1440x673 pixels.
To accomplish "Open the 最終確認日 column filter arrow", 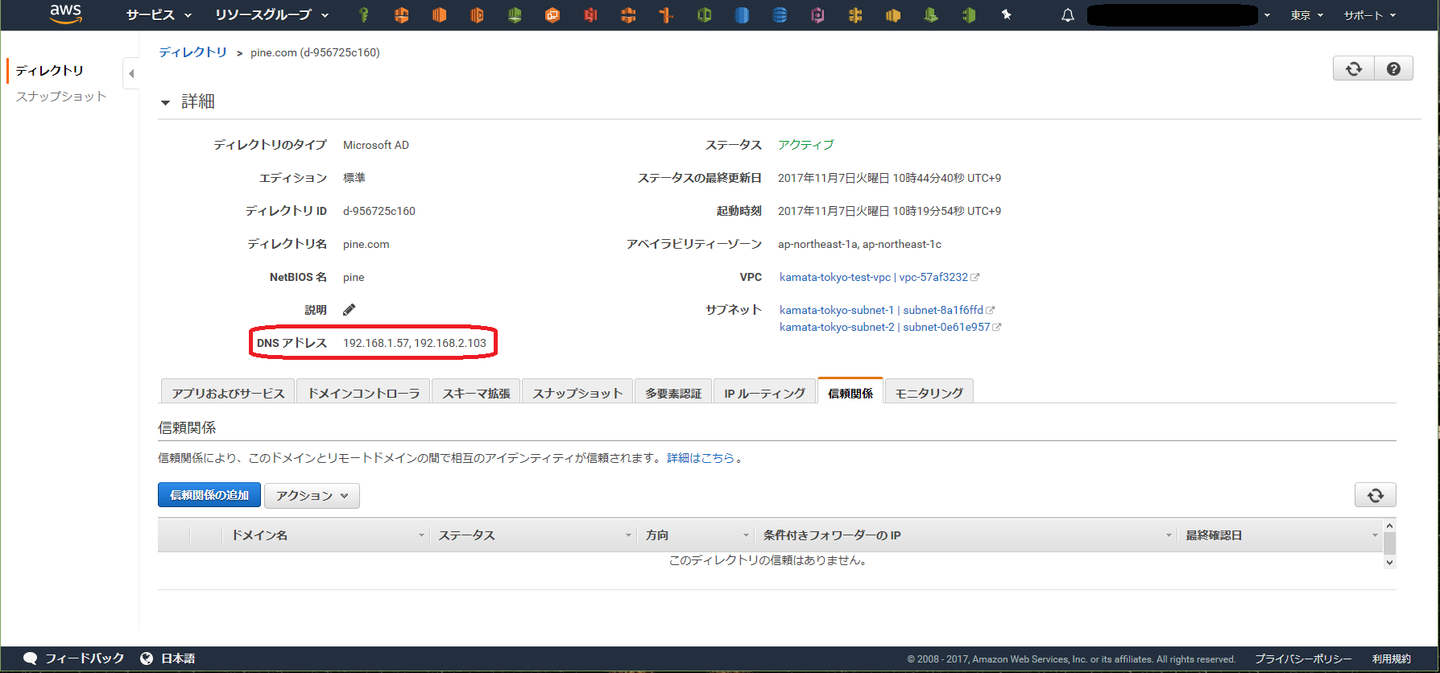I will pyautogui.click(x=1375, y=536).
